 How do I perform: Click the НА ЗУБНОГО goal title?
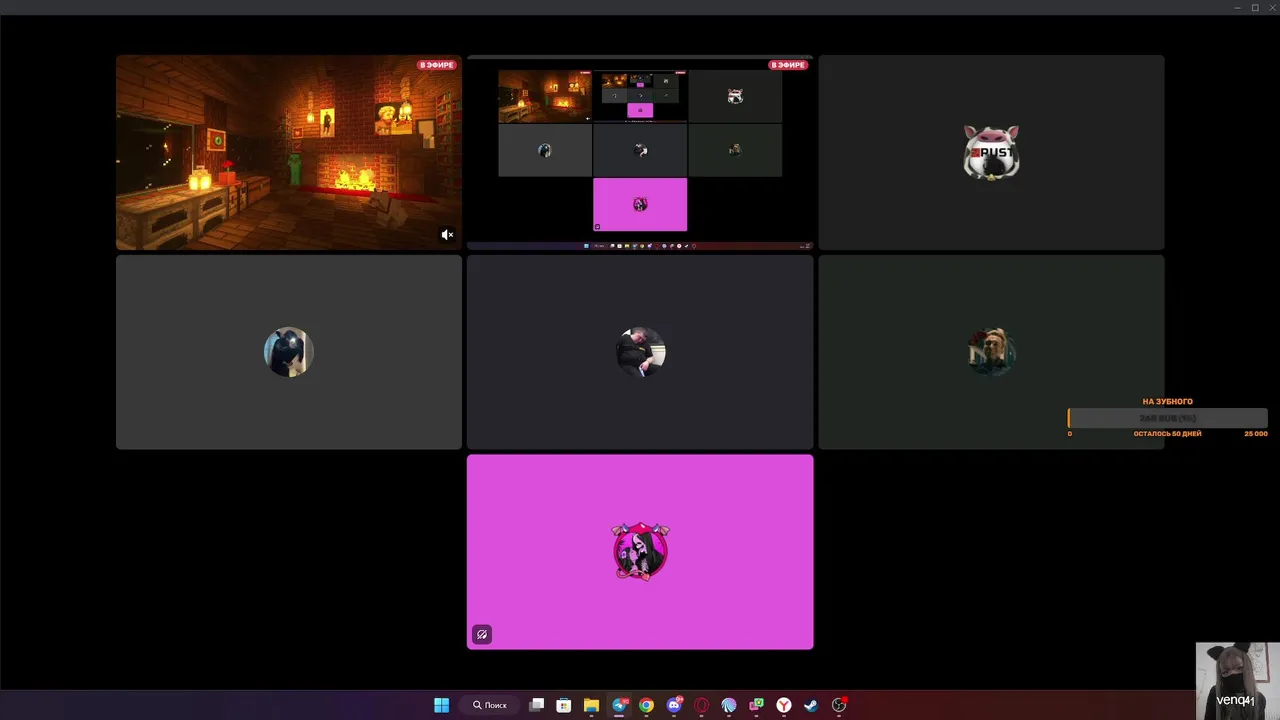[1167, 402]
